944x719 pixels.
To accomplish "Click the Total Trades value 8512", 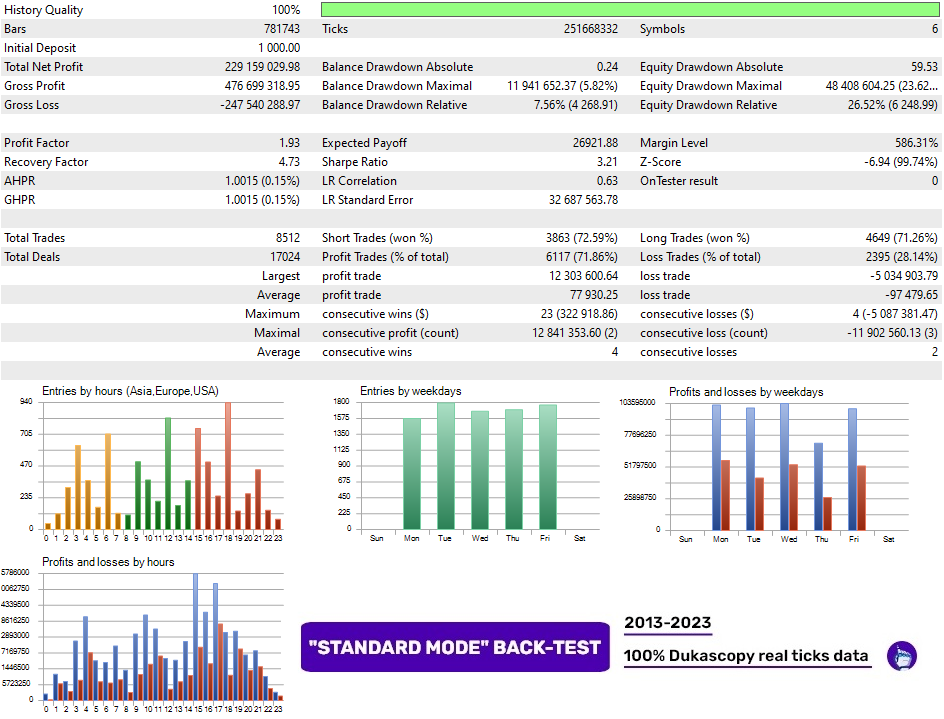I will click(x=285, y=238).
